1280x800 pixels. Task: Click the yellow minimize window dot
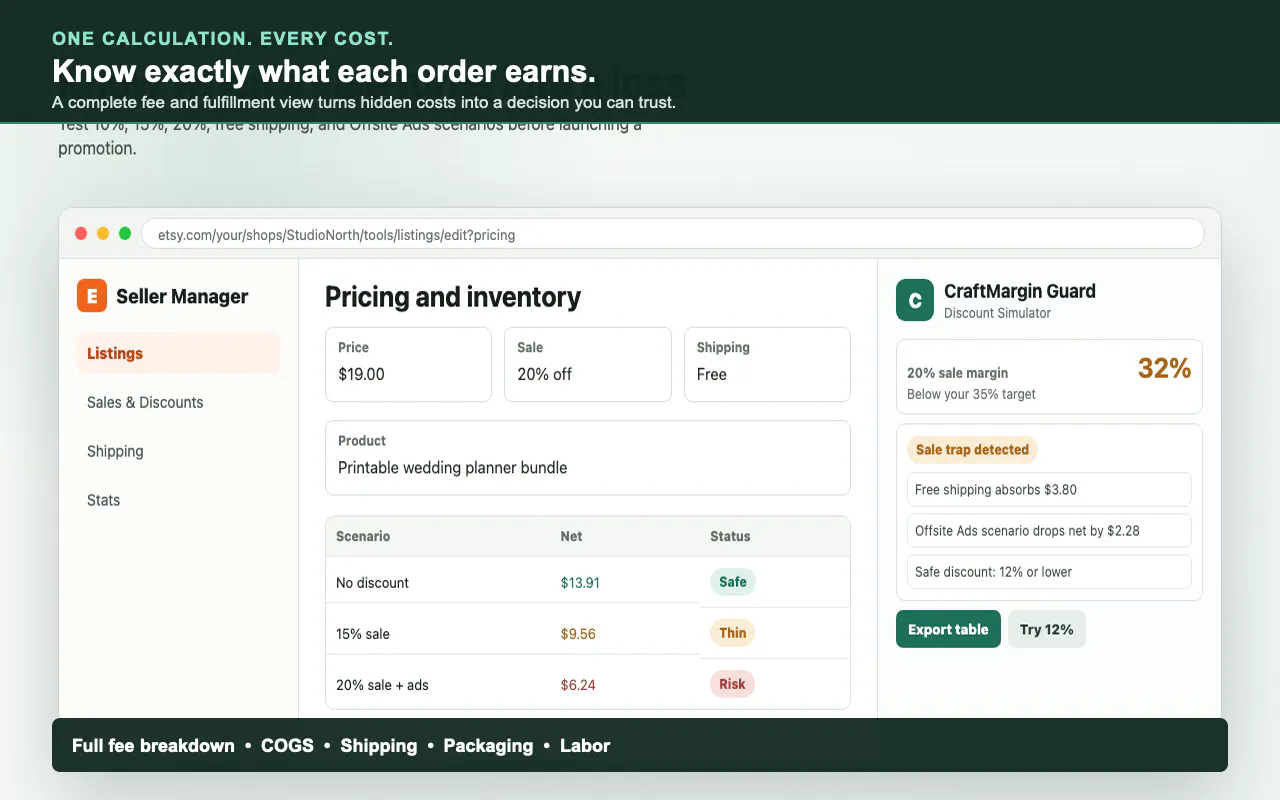[x=103, y=234]
